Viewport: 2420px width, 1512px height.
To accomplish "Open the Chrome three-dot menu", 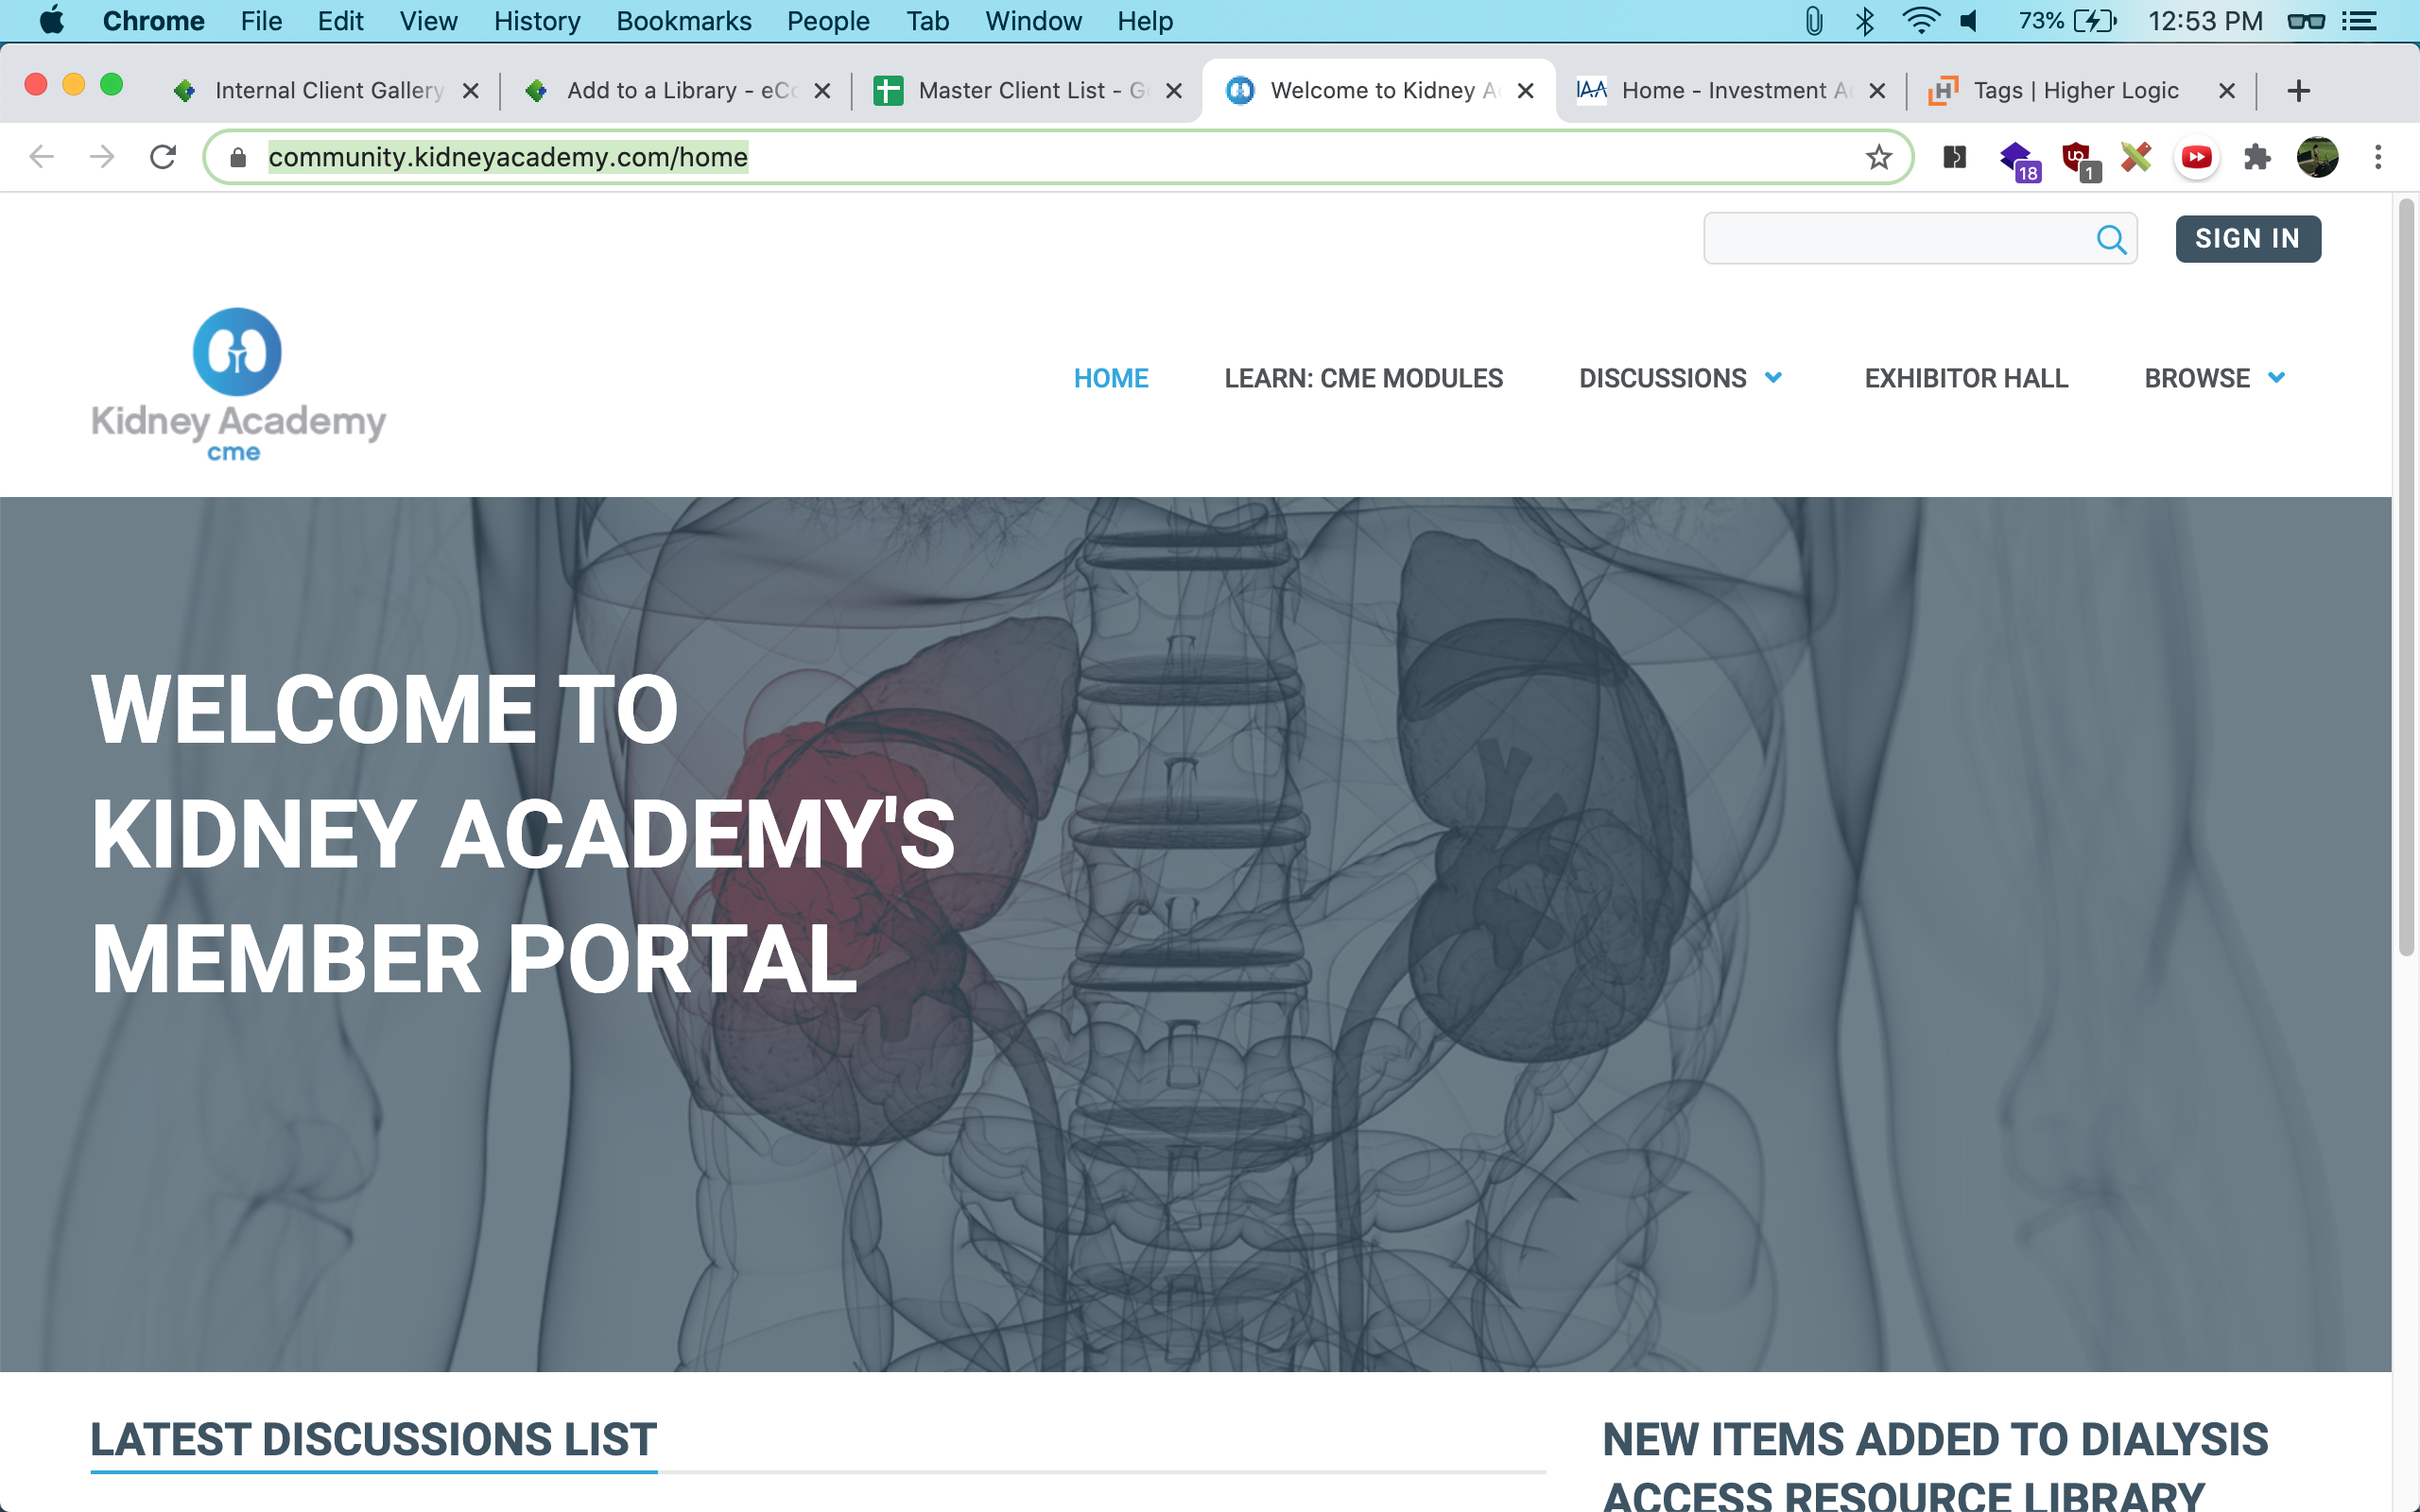I will coord(2378,157).
